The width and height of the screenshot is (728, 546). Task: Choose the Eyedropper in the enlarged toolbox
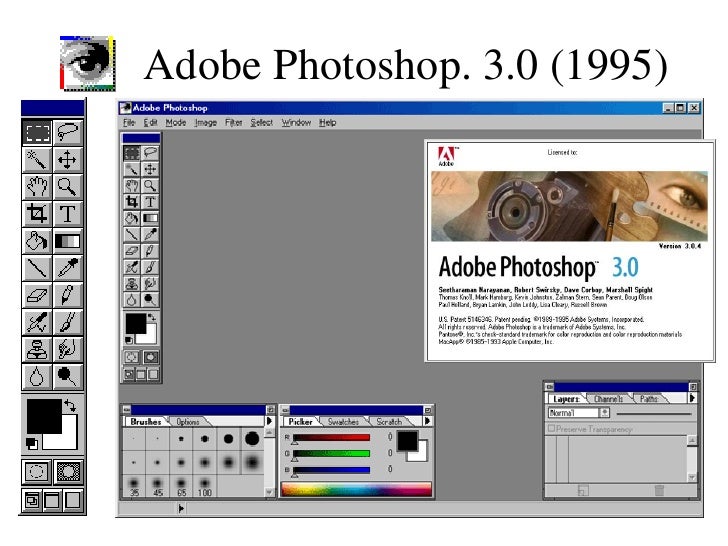68,268
